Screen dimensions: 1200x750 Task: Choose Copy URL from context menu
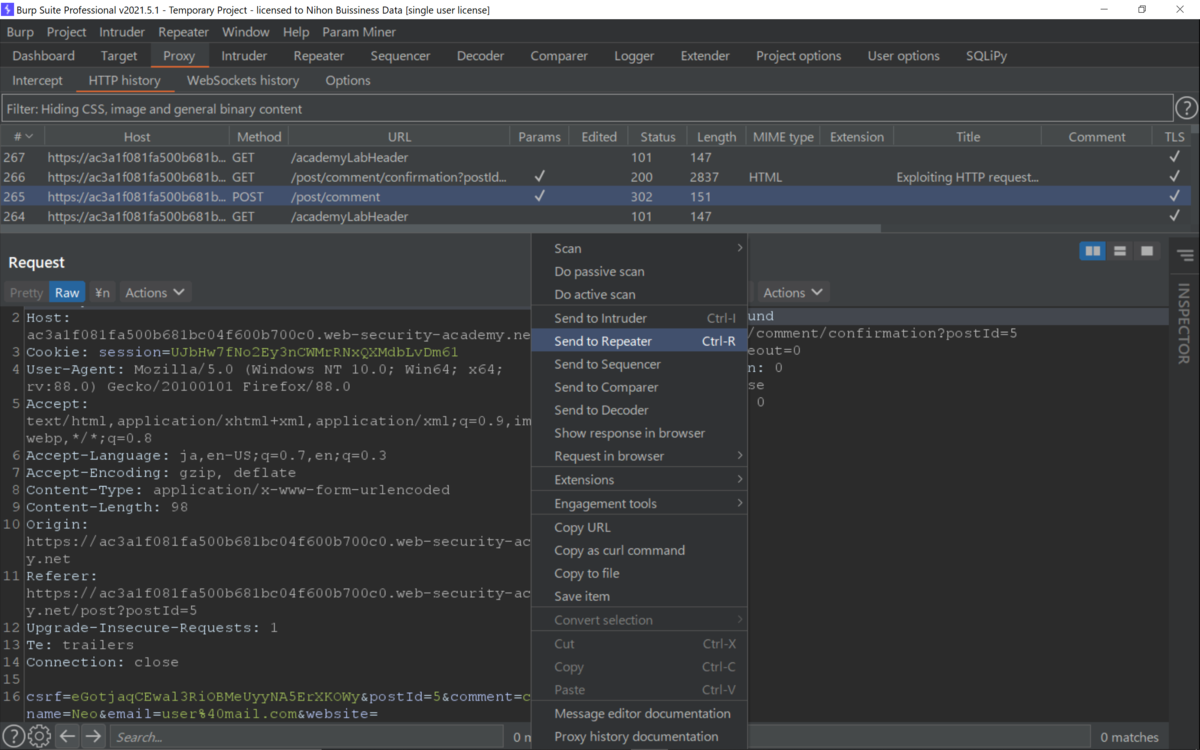click(x=640, y=527)
